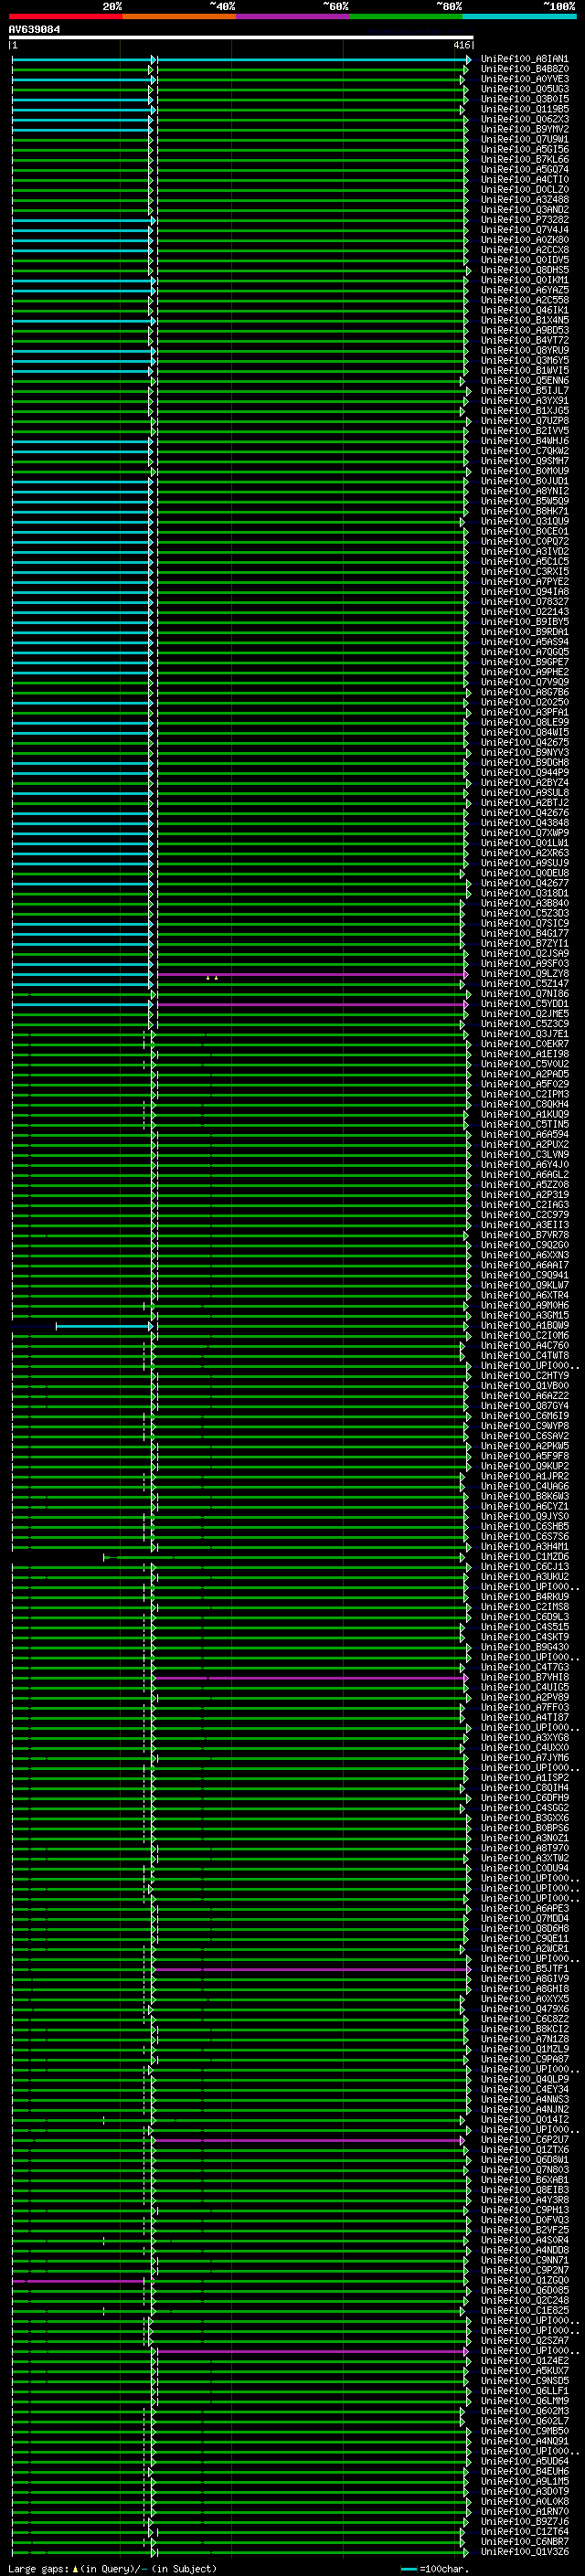The height and width of the screenshot is (2576, 585).
Task: Select label UniRef100_A6XXN3
Action: coord(524,1255)
